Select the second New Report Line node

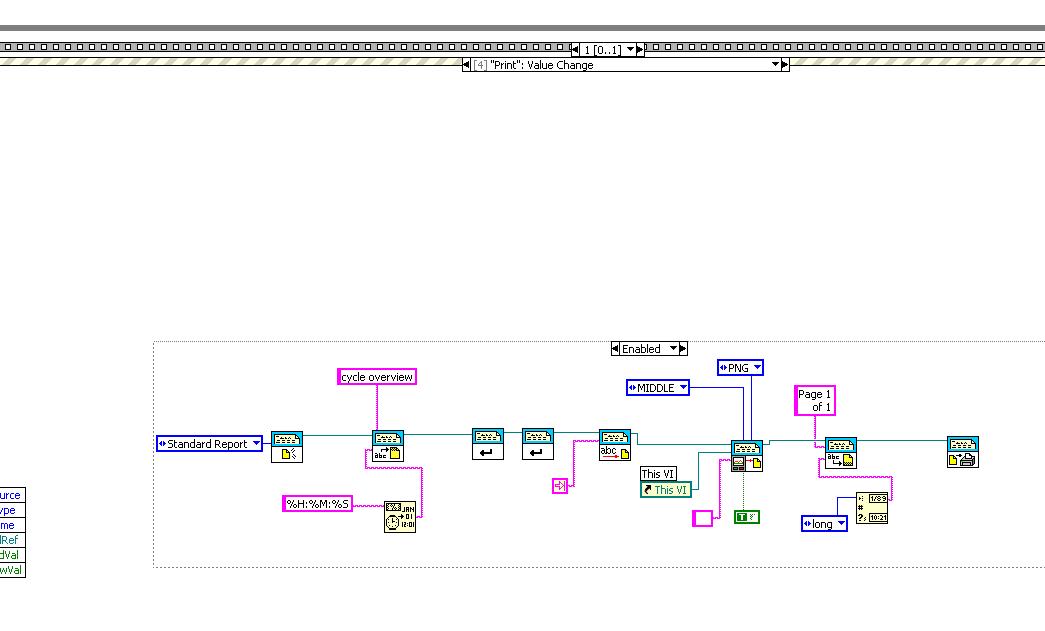click(x=538, y=444)
